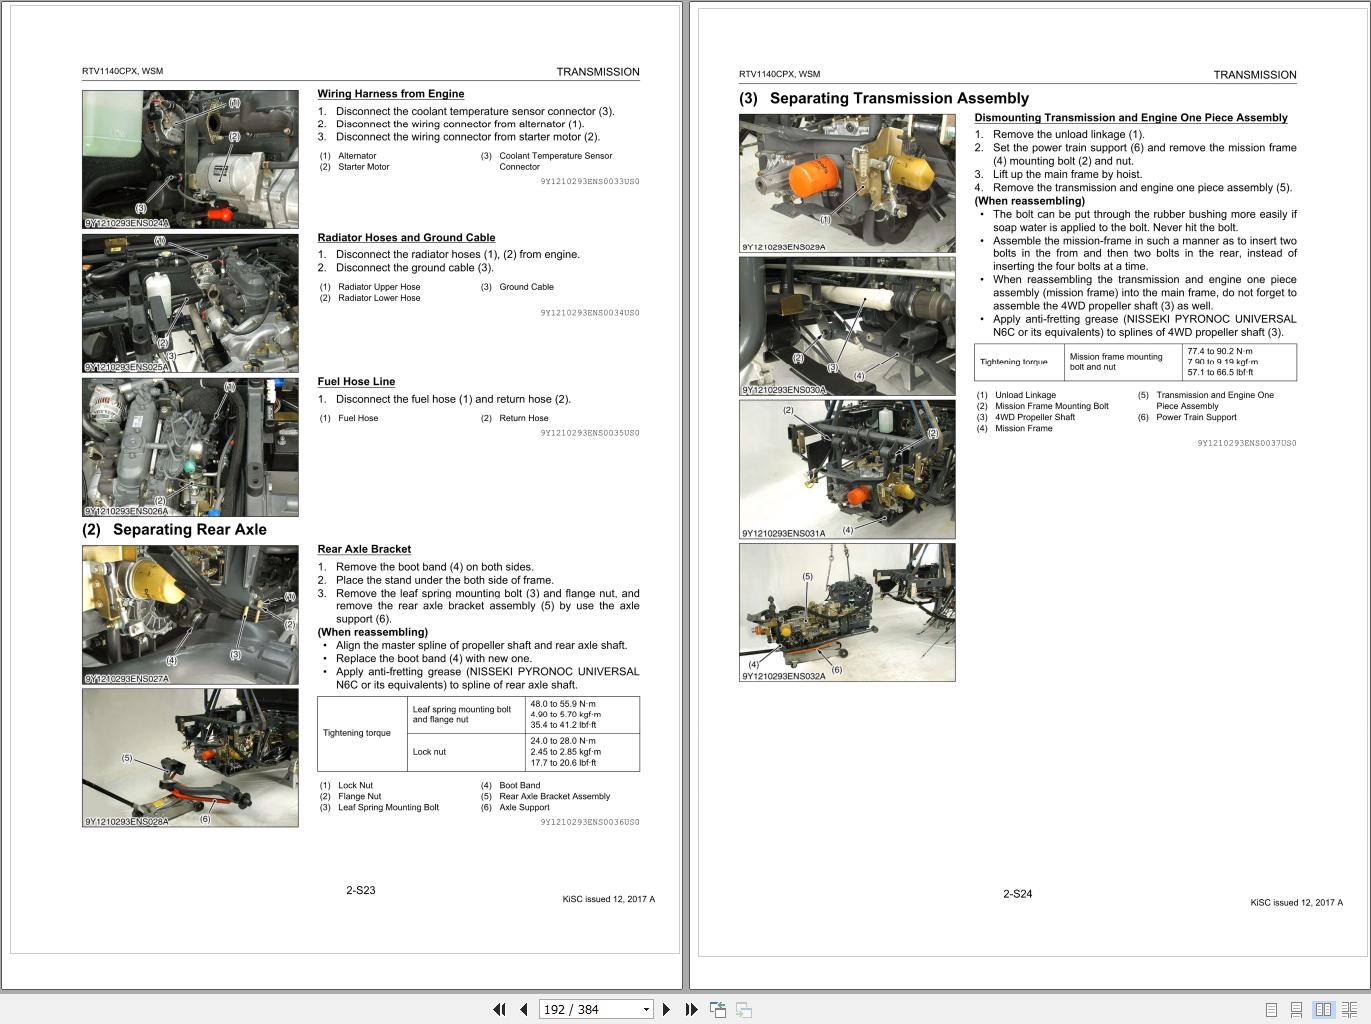Click legend entry '(3) Ground Cable'

(x=517, y=287)
